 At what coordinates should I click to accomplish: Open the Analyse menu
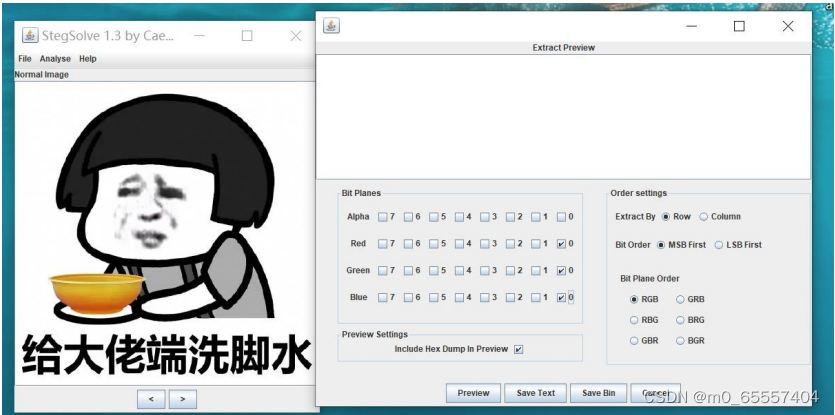(x=55, y=59)
